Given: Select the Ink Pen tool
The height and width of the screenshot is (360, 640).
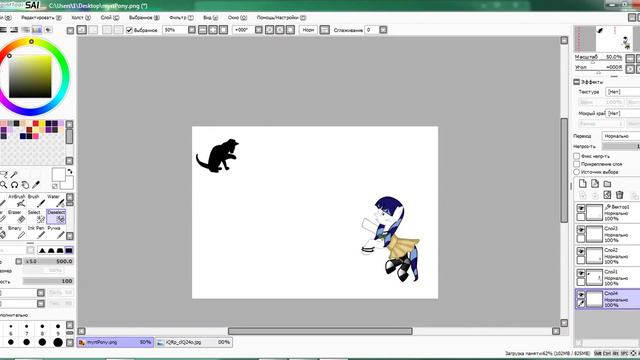Looking at the screenshot, I should (37, 232).
